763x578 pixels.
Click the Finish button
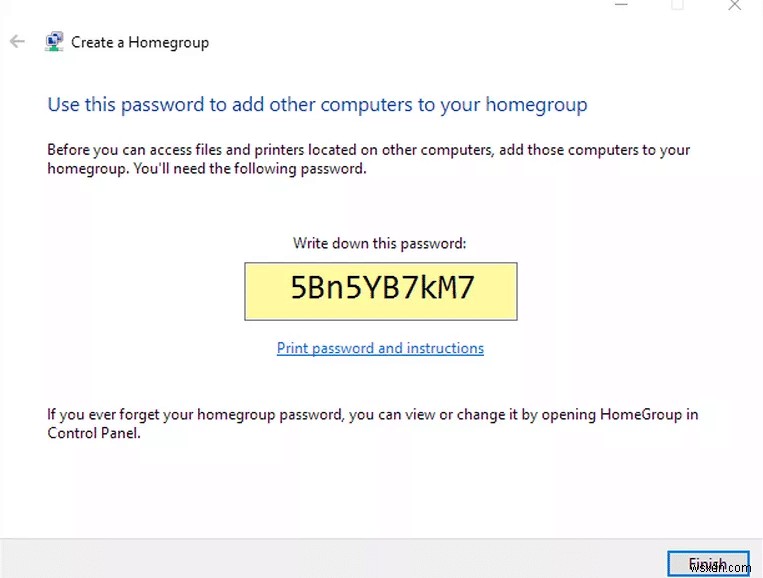(708, 563)
